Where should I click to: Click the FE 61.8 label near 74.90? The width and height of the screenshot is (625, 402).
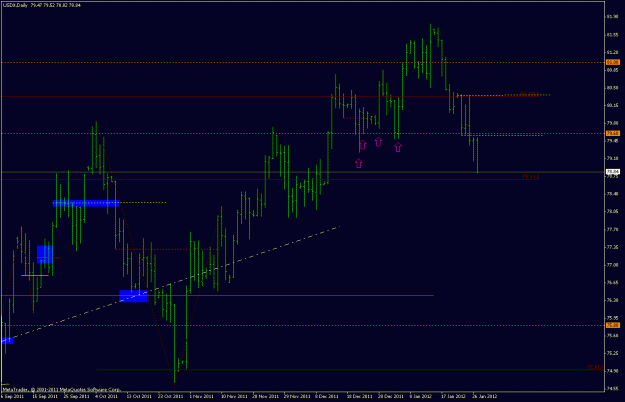pos(596,367)
